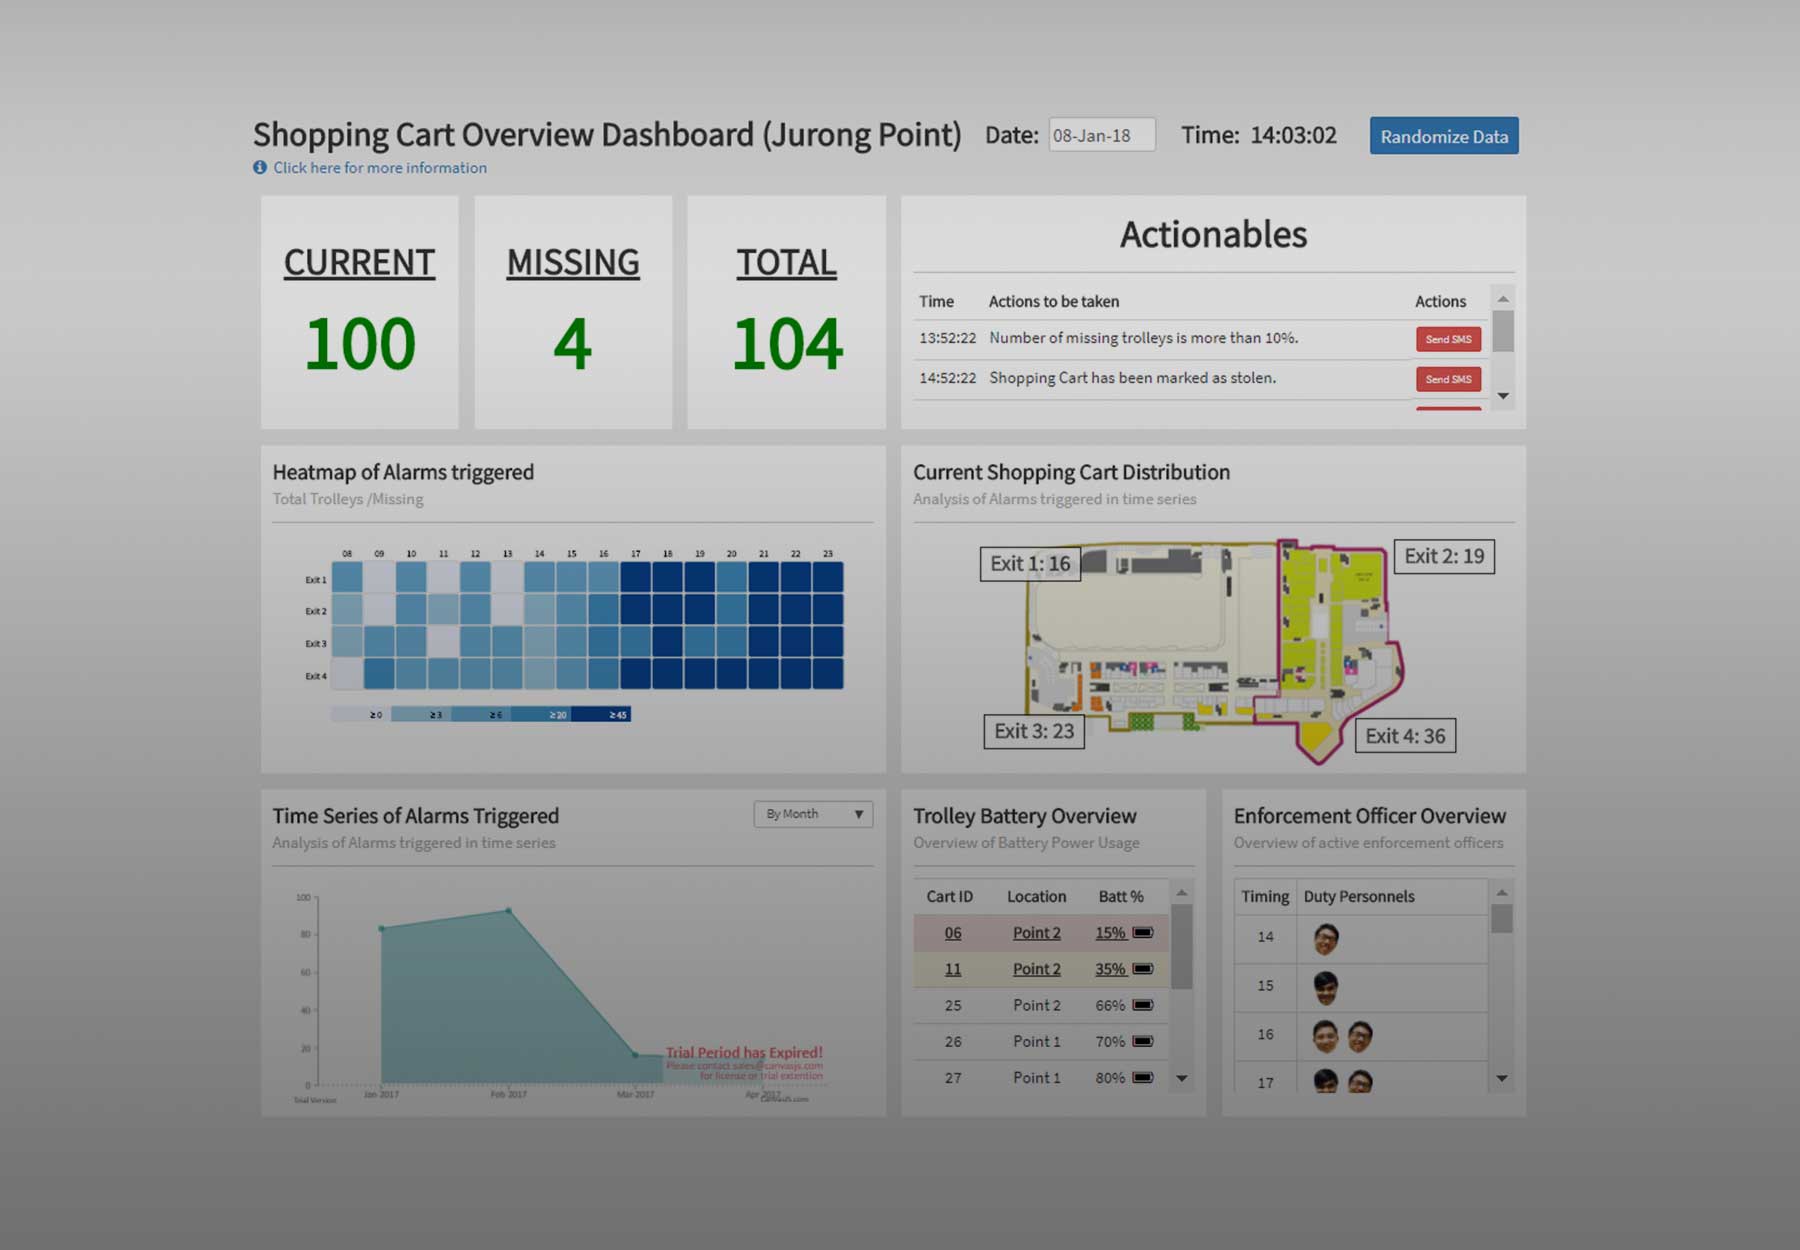The width and height of the screenshot is (1800, 1250).
Task: Click the Duty Personnels column header
Action: 1359,897
